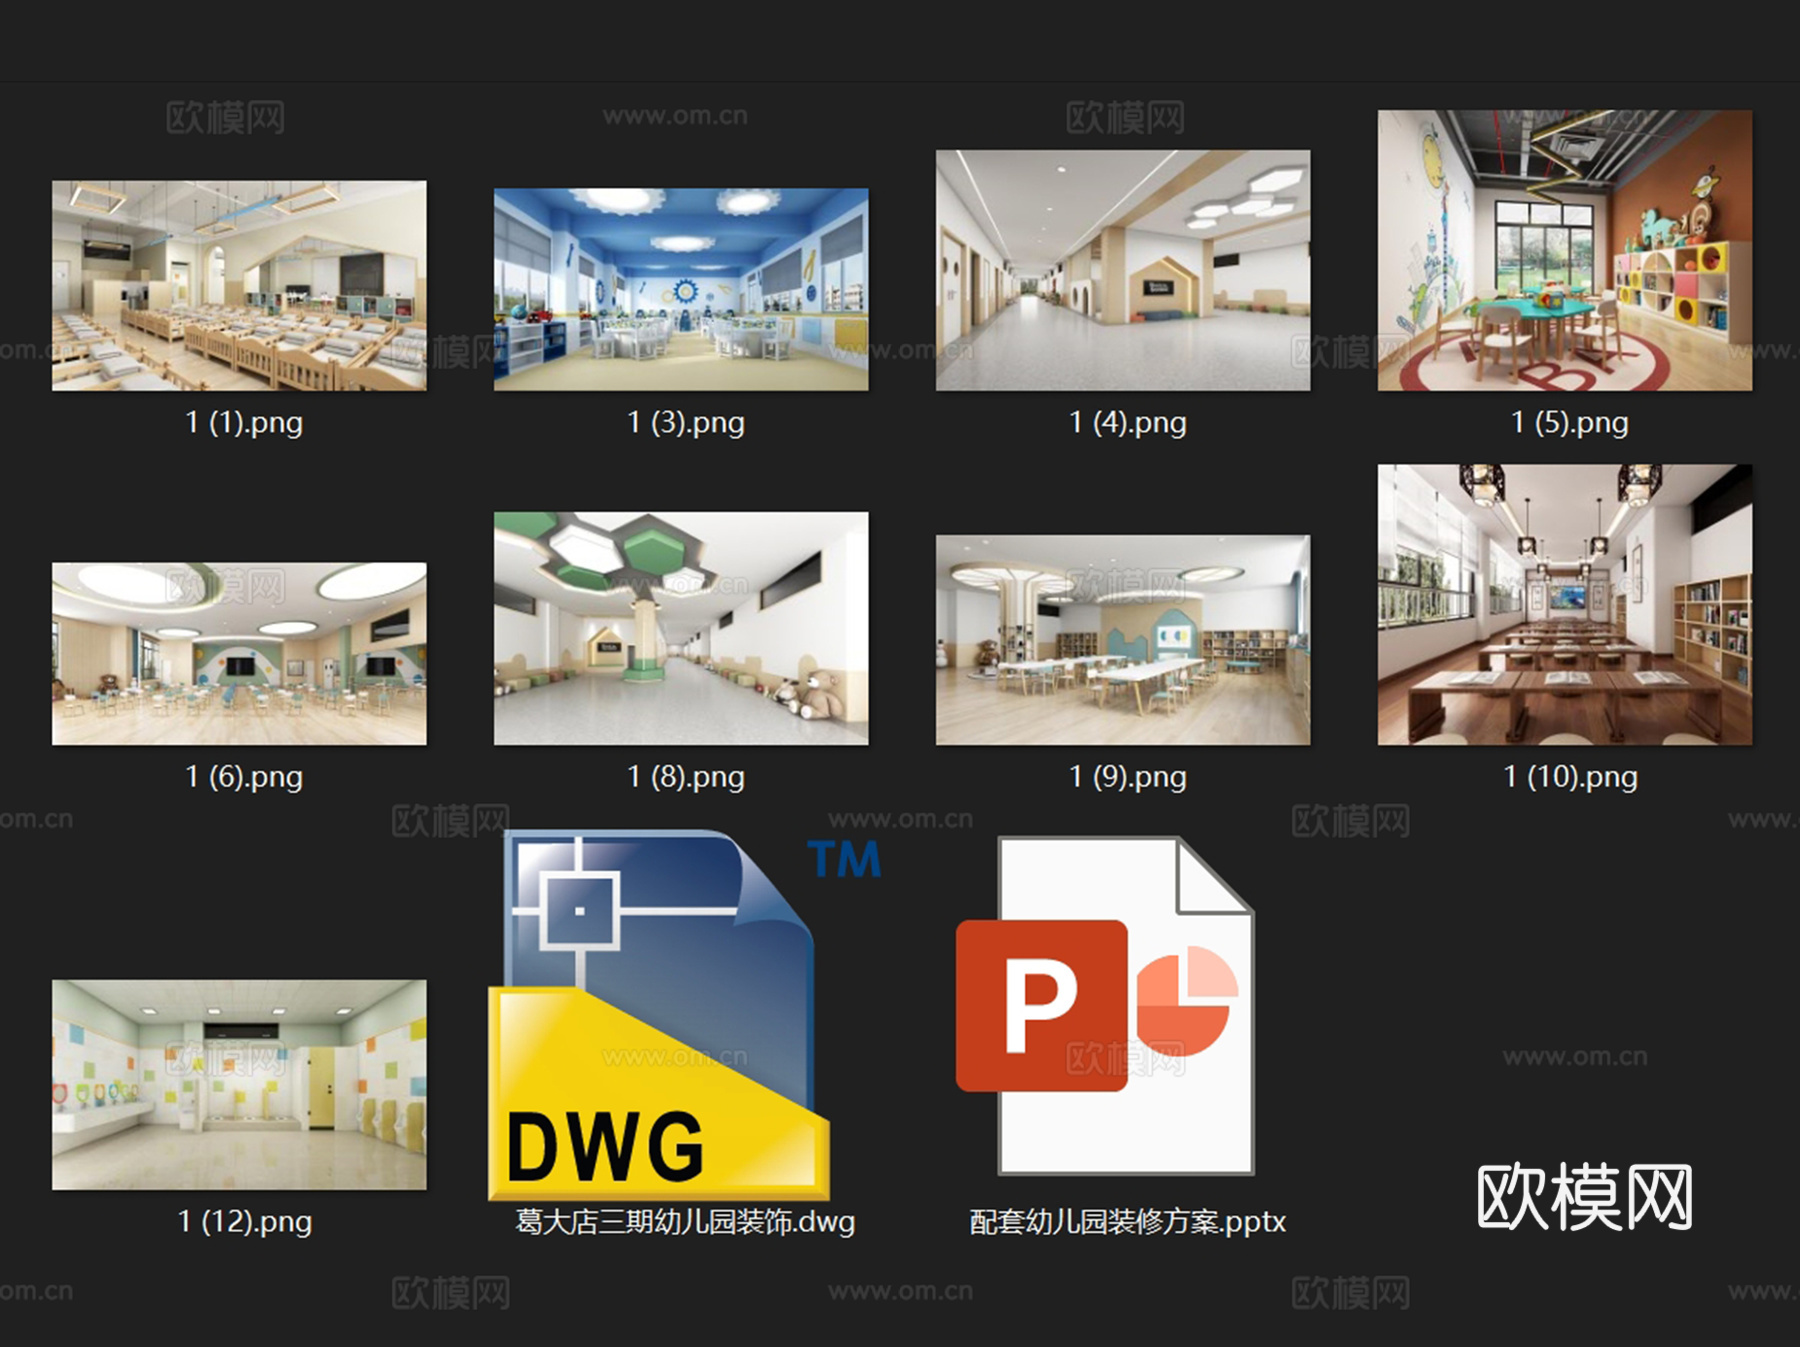Open the 1 (3).png blue classroom thumbnail
This screenshot has height=1347, width=1800.
681,289
